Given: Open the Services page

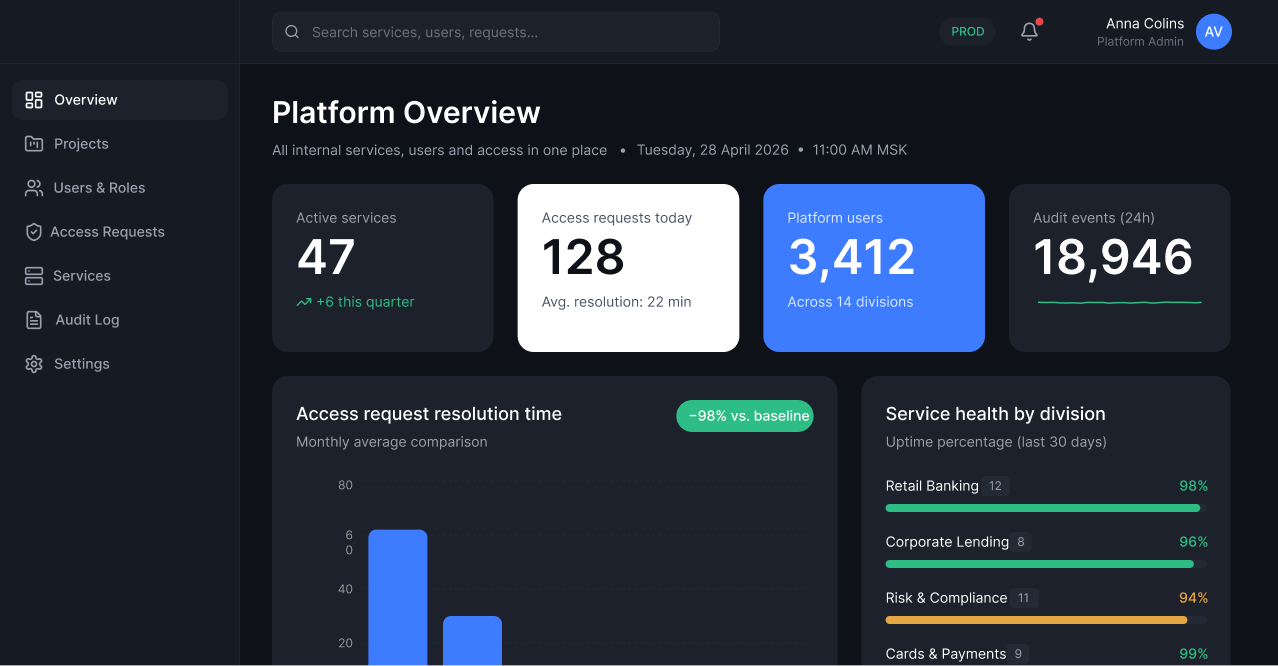Looking at the screenshot, I should (x=120, y=276).
